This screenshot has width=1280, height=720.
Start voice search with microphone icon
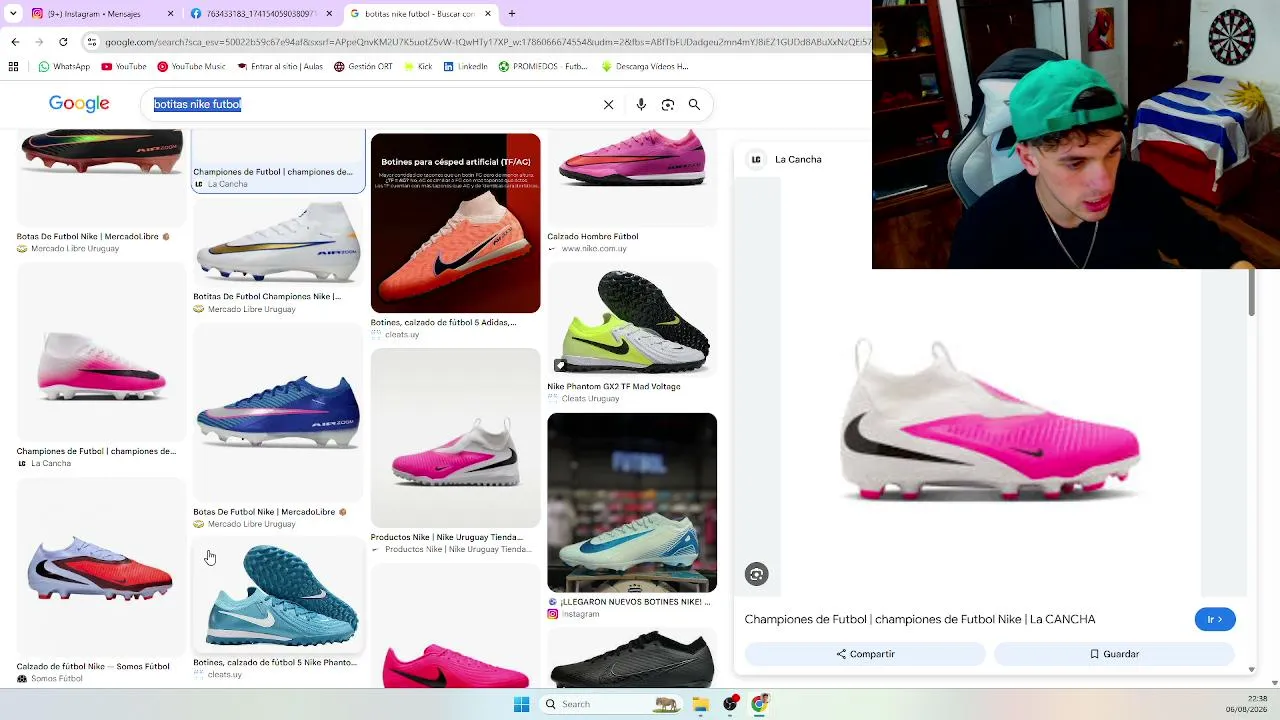pyautogui.click(x=641, y=104)
